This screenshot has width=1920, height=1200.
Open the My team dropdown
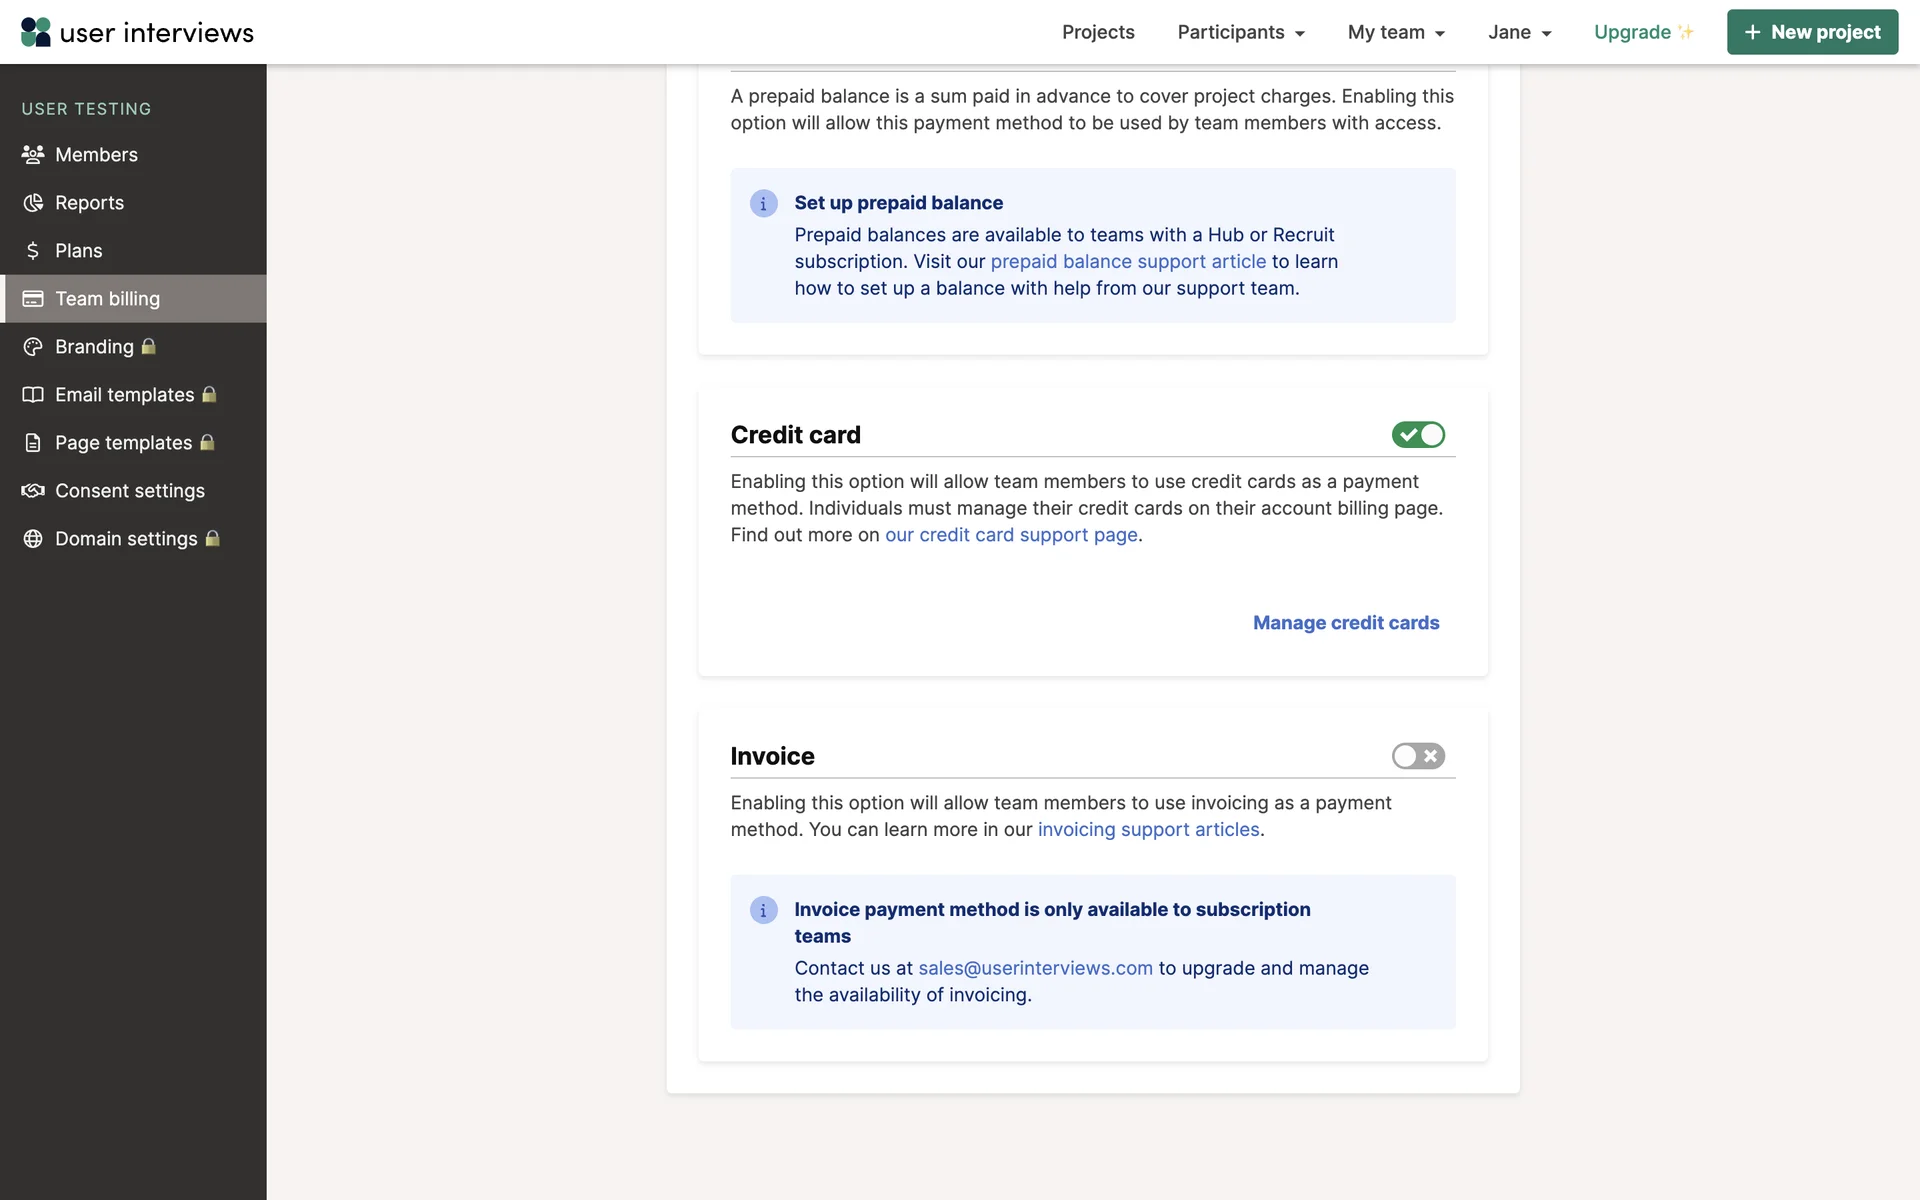1395,32
